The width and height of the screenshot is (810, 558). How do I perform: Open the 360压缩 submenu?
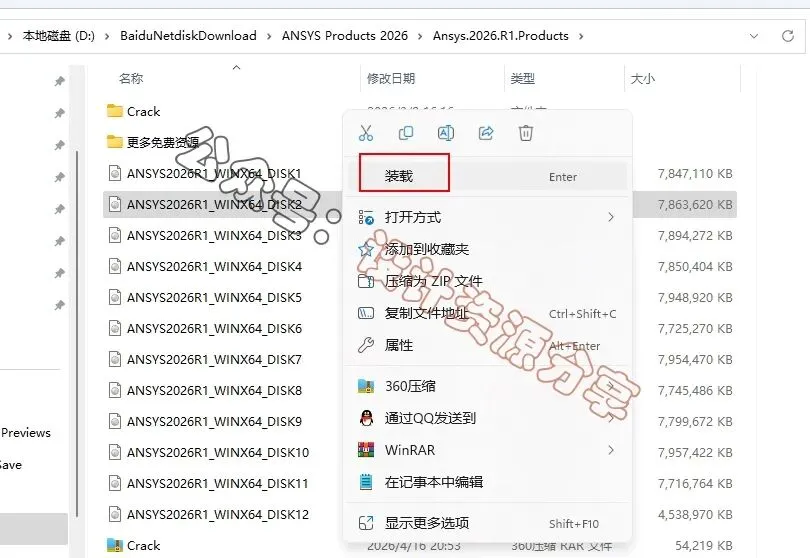point(487,386)
